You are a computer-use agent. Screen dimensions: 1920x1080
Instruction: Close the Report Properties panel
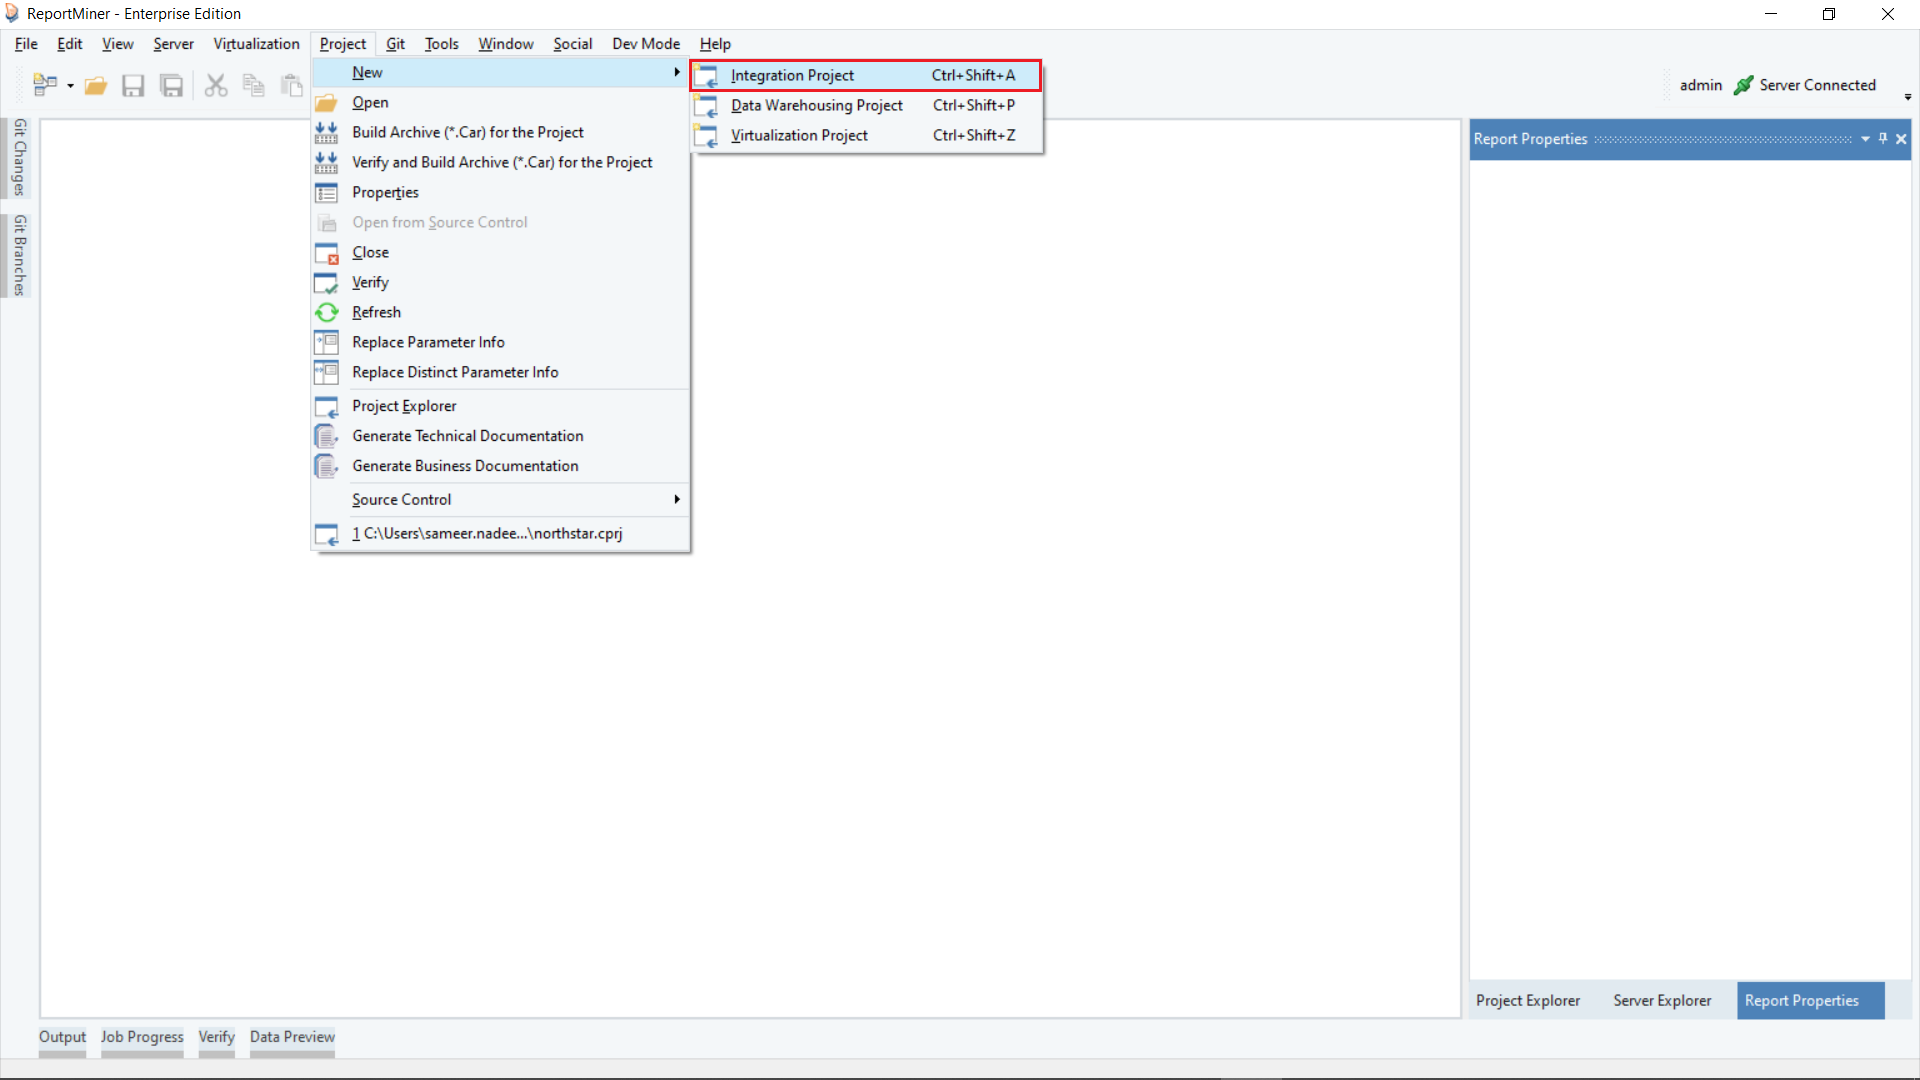[1901, 139]
